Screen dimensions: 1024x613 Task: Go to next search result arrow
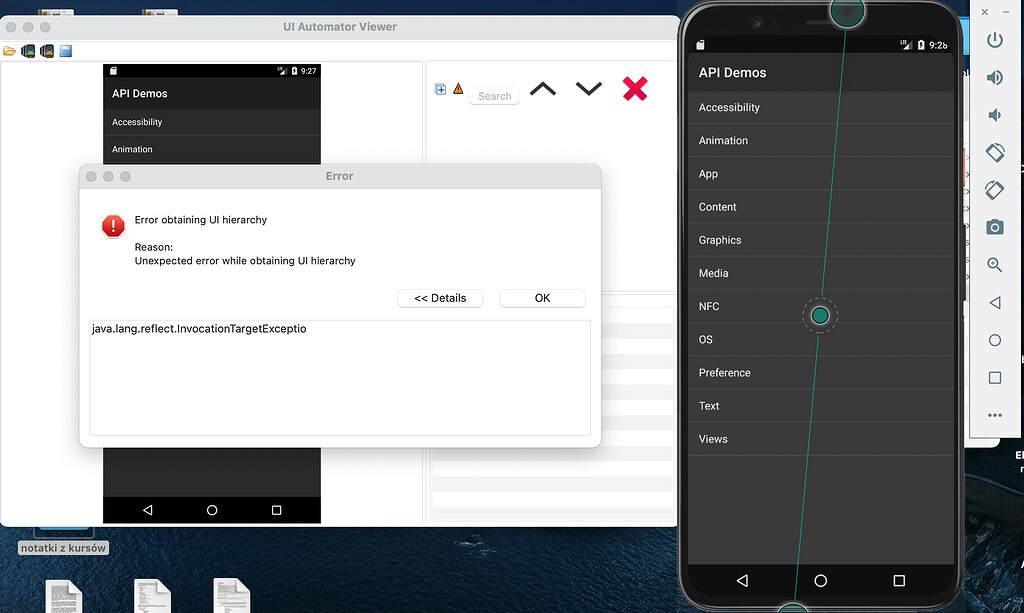tap(589, 89)
